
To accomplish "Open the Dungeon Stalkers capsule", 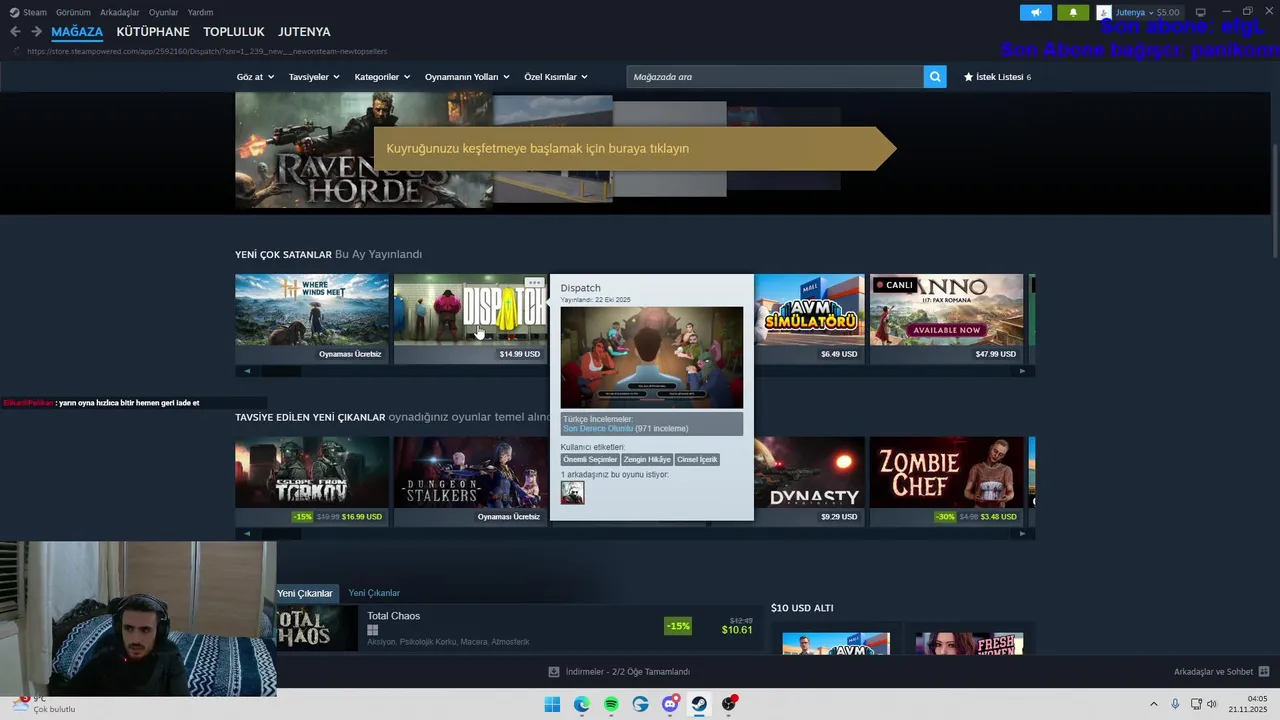I will [x=470, y=481].
